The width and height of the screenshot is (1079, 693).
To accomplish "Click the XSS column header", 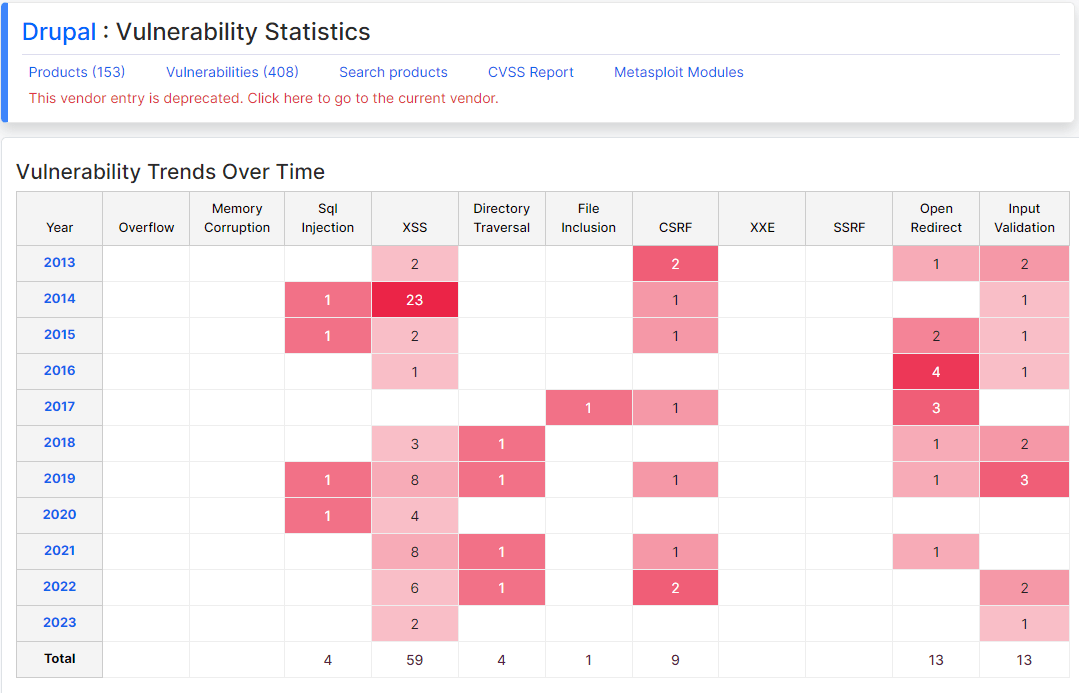I will 415,227.
